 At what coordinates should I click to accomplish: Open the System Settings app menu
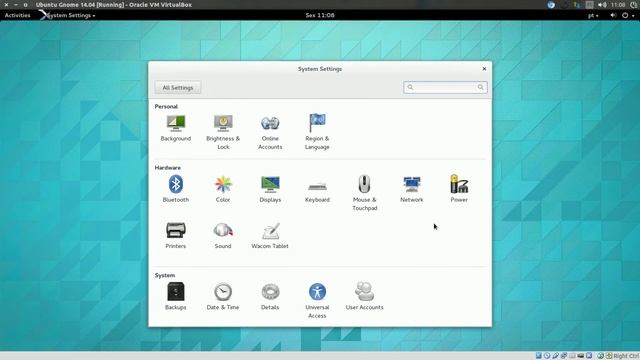click(68, 16)
